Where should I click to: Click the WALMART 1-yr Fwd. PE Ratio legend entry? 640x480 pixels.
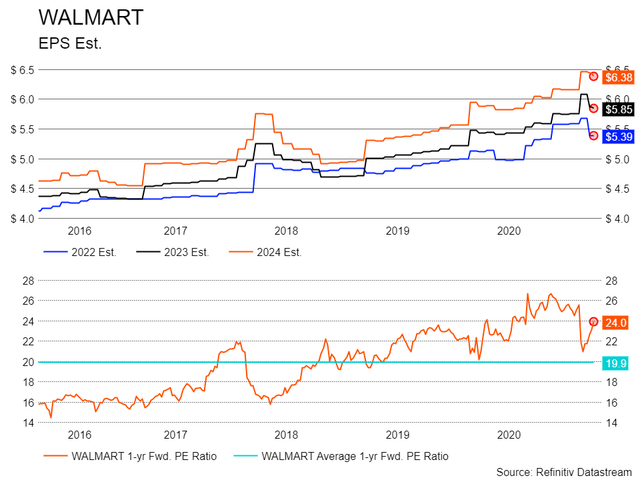(130, 456)
